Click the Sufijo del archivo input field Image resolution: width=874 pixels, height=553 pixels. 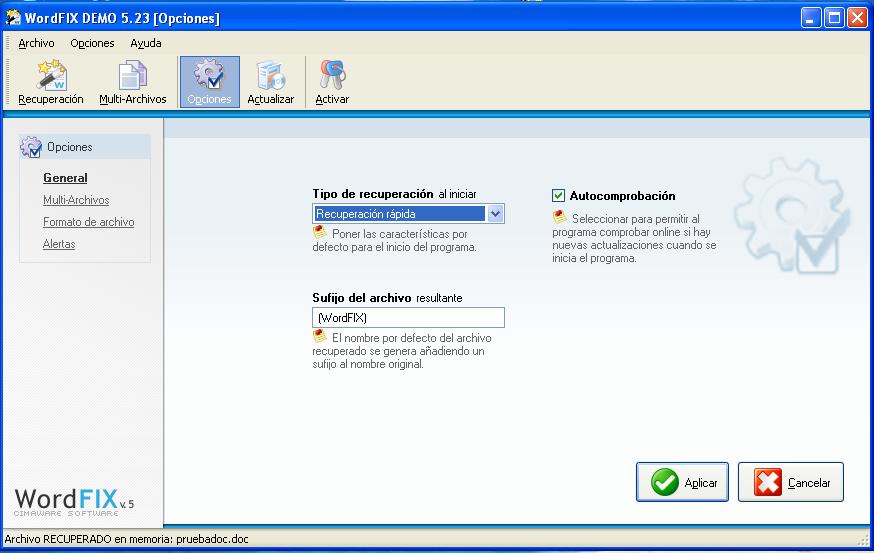409,318
